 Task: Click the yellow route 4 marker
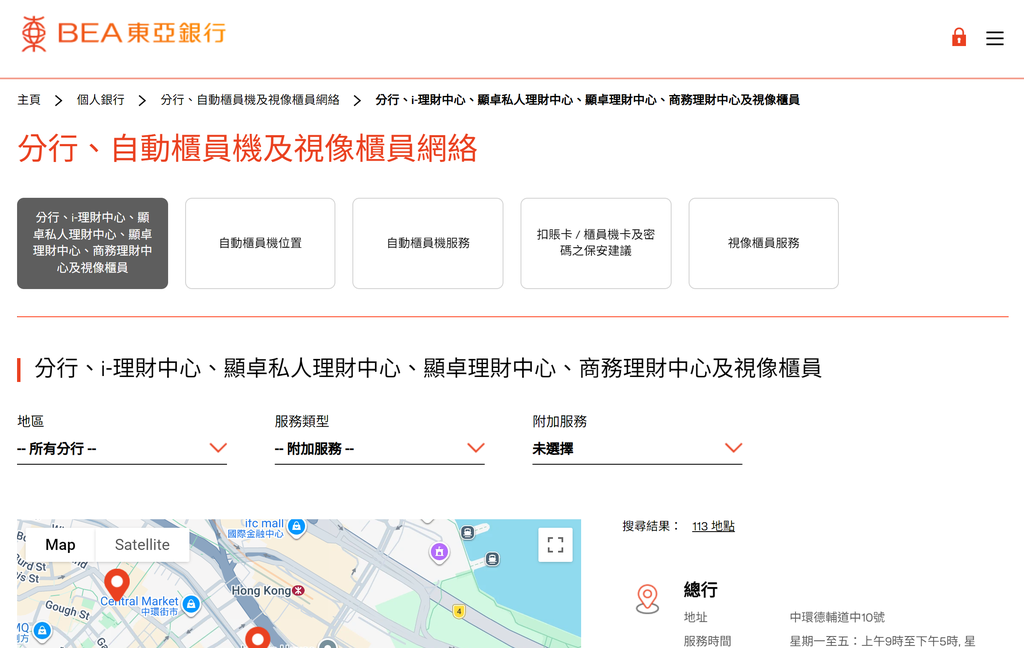(x=459, y=611)
